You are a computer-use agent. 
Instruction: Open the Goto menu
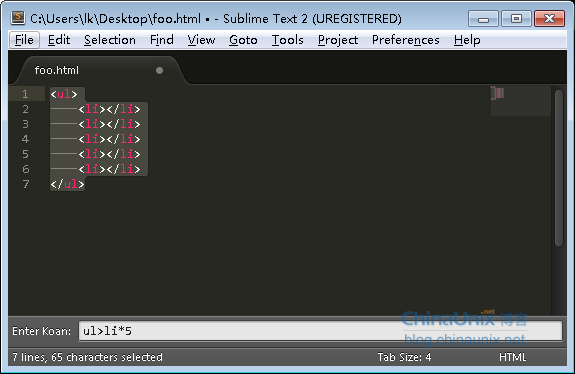pos(243,40)
